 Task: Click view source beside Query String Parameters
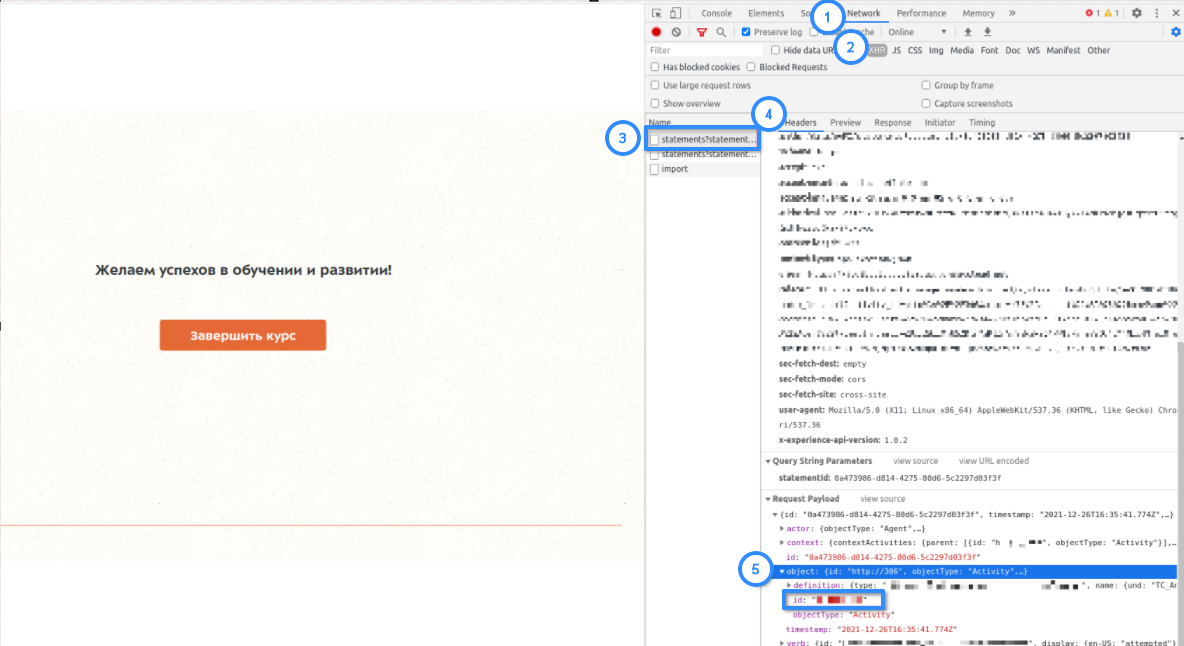pyautogui.click(x=915, y=461)
